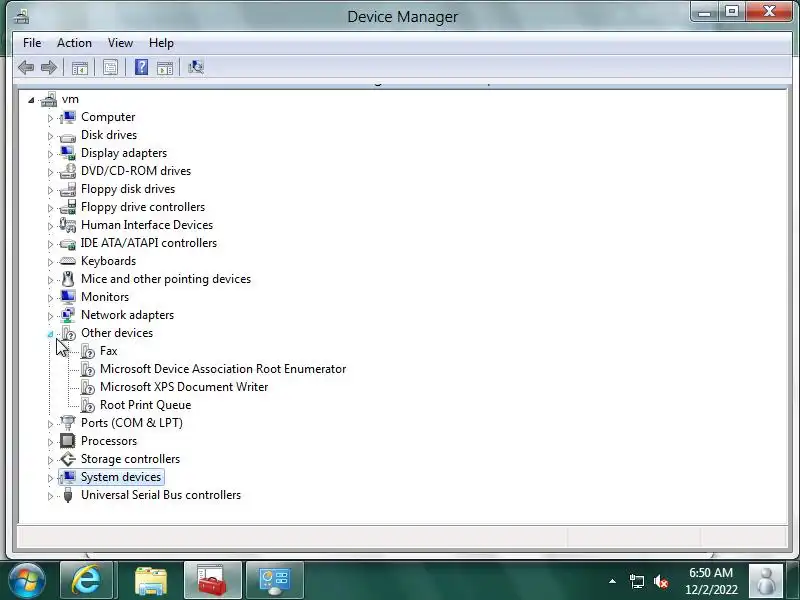Open the View menu
The height and width of the screenshot is (600, 800).
tap(120, 43)
